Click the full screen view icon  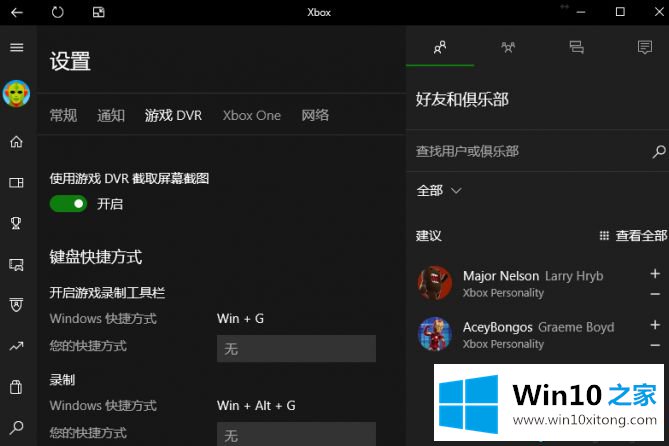pyautogui.click(x=99, y=12)
